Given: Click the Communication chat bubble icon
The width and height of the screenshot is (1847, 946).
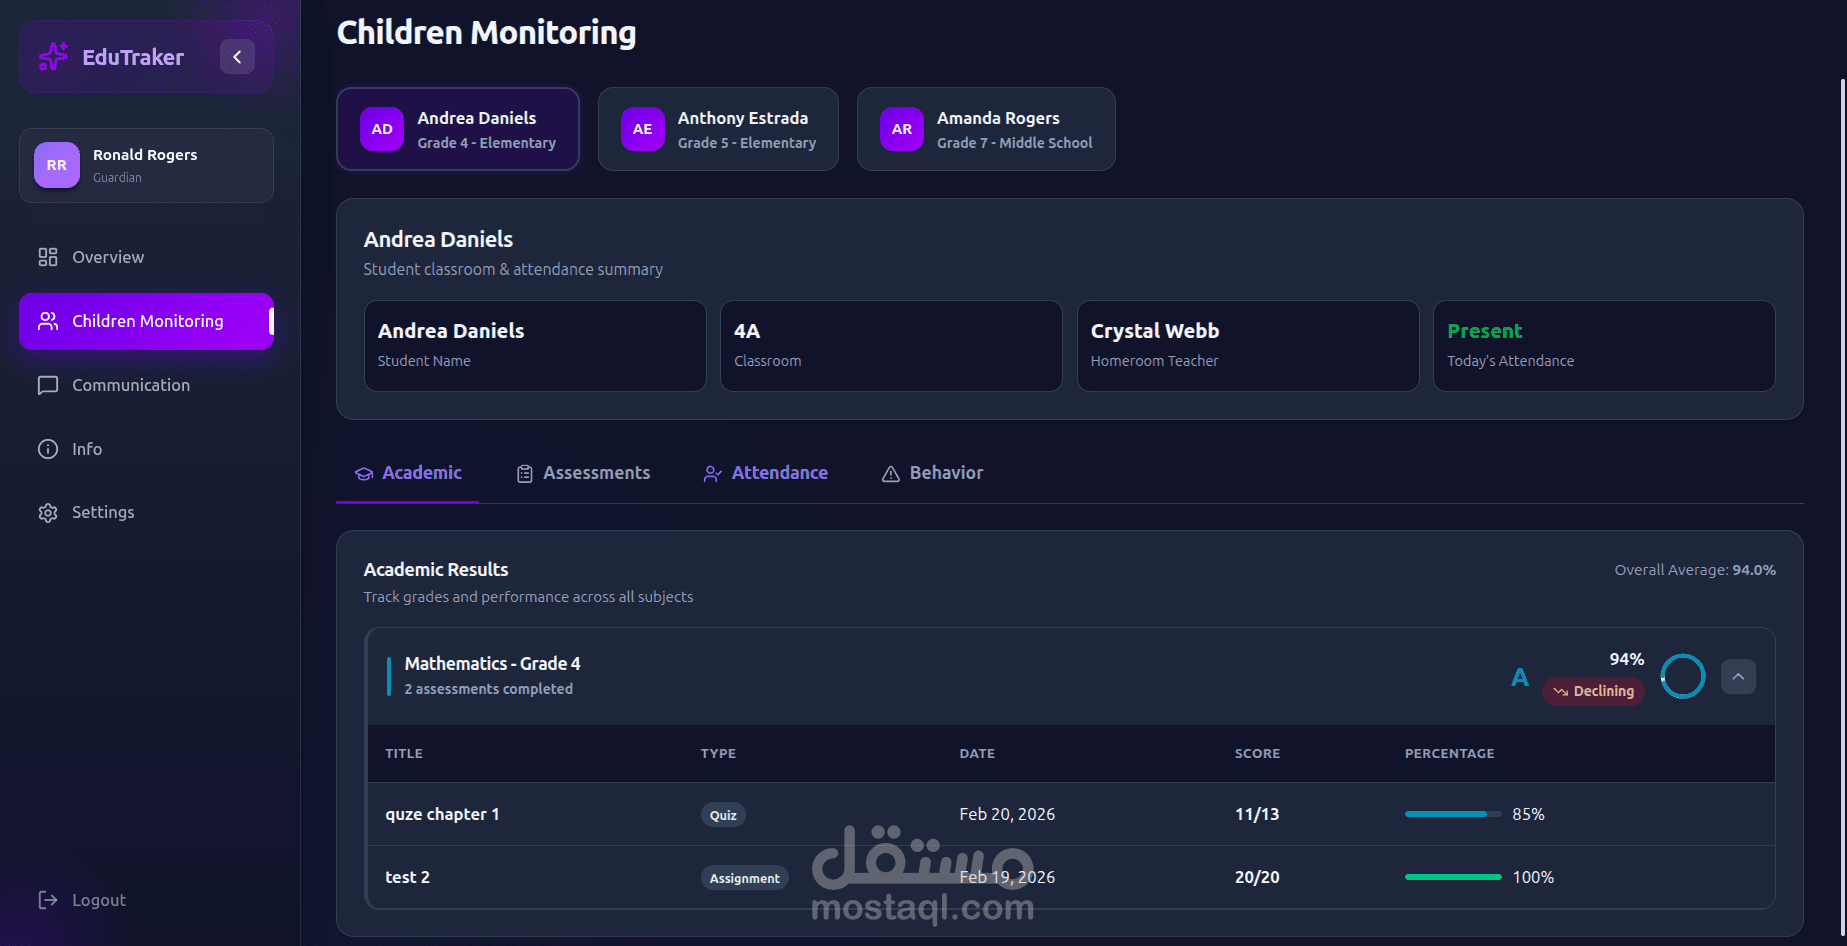Looking at the screenshot, I should coord(48,385).
